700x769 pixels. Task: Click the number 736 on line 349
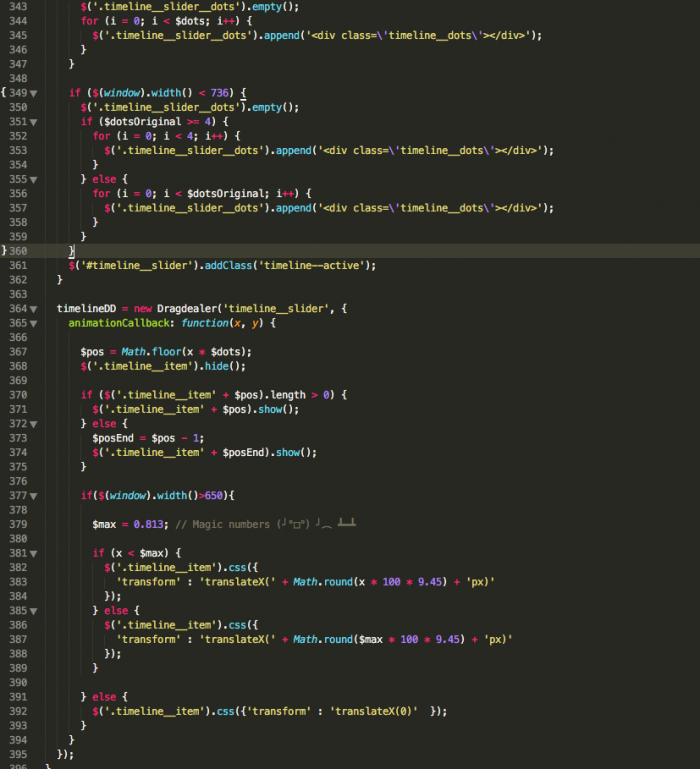(220, 93)
